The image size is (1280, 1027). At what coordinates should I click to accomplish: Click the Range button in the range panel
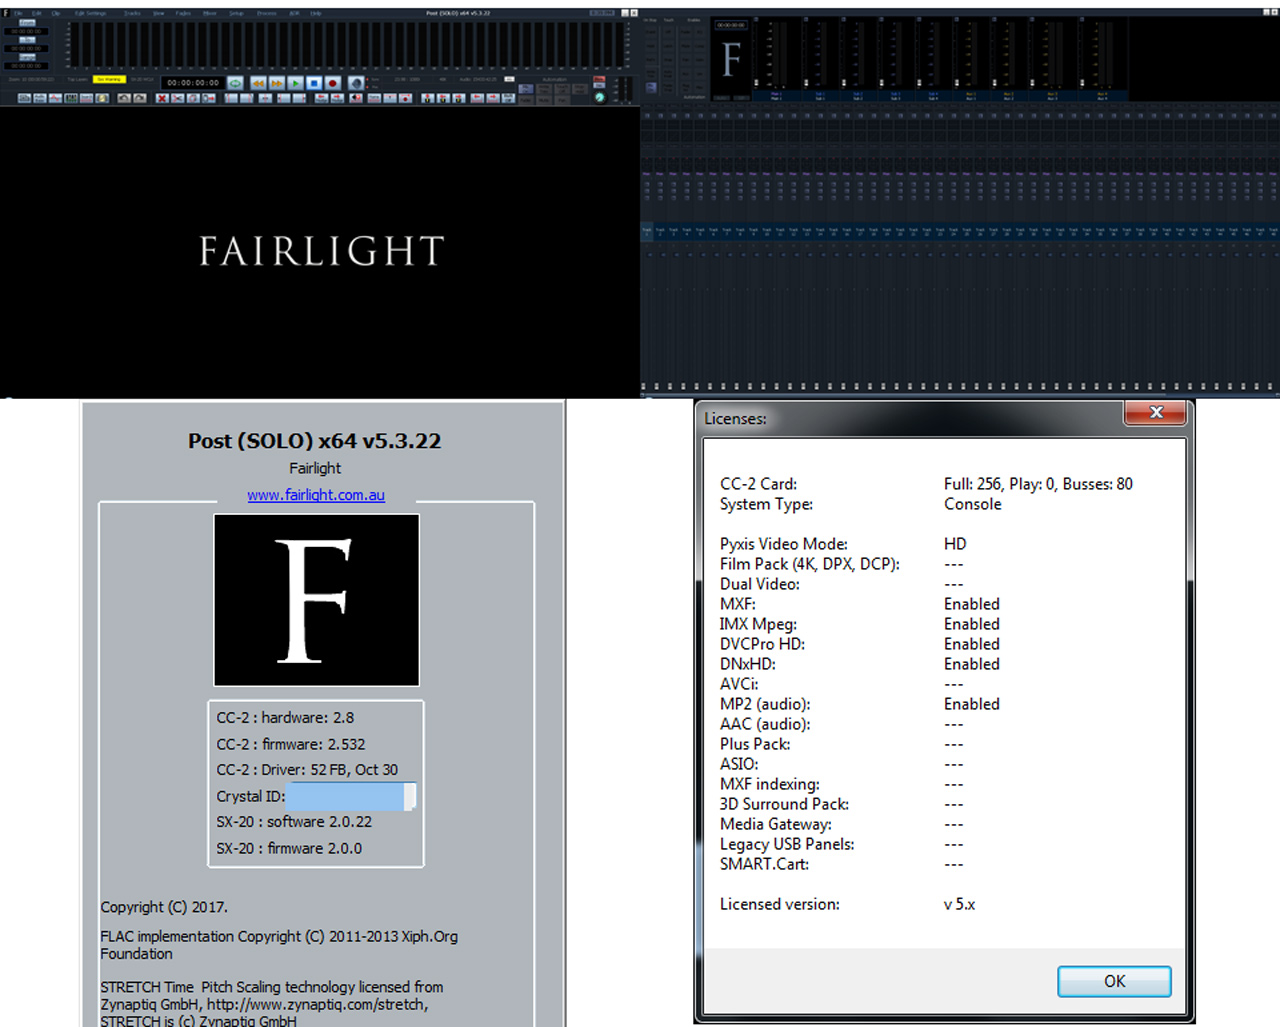pyautogui.click(x=27, y=57)
